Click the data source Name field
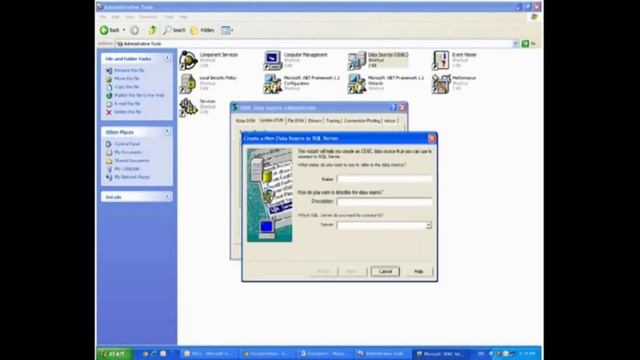Screen dimensions: 640x360 pos(384,179)
